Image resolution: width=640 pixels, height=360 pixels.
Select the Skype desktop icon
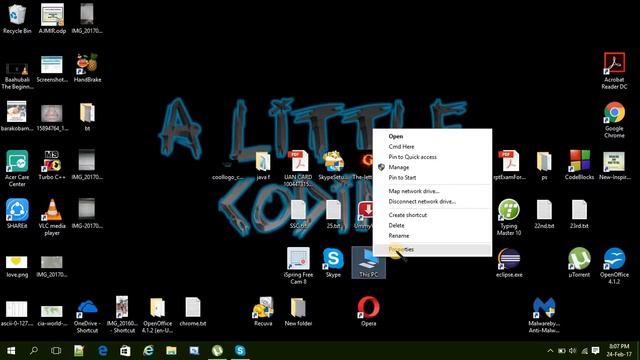[x=333, y=262]
